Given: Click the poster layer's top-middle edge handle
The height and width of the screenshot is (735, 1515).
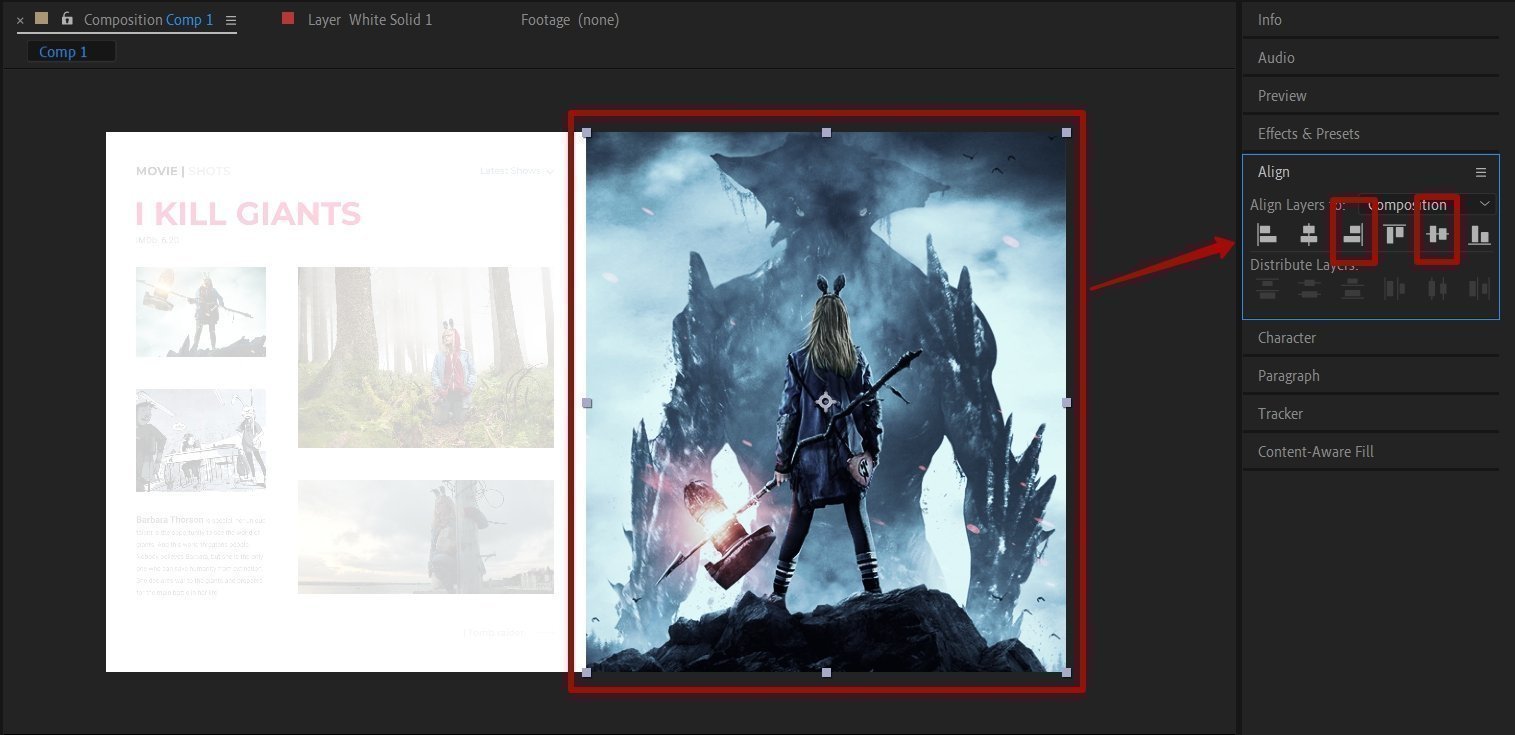Looking at the screenshot, I should click(x=826, y=132).
